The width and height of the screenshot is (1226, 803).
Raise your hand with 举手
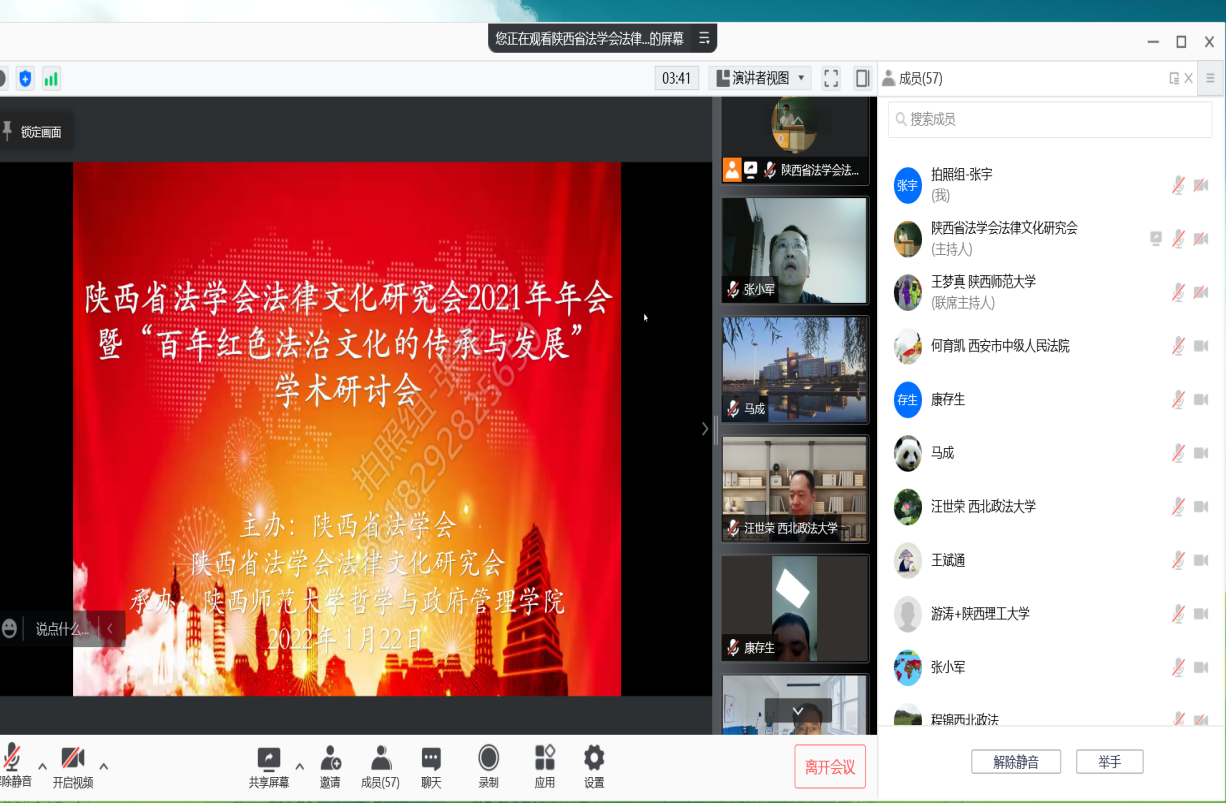1109,762
